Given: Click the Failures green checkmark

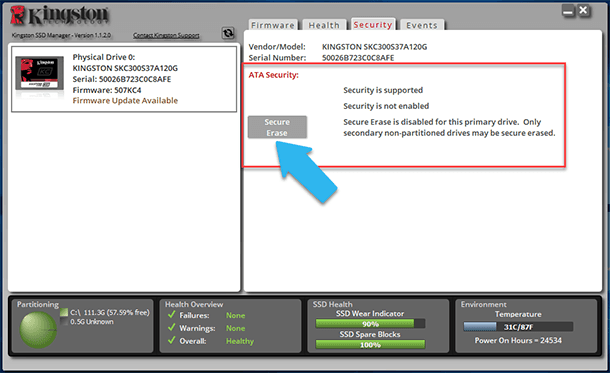Looking at the screenshot, I should click(x=172, y=314).
